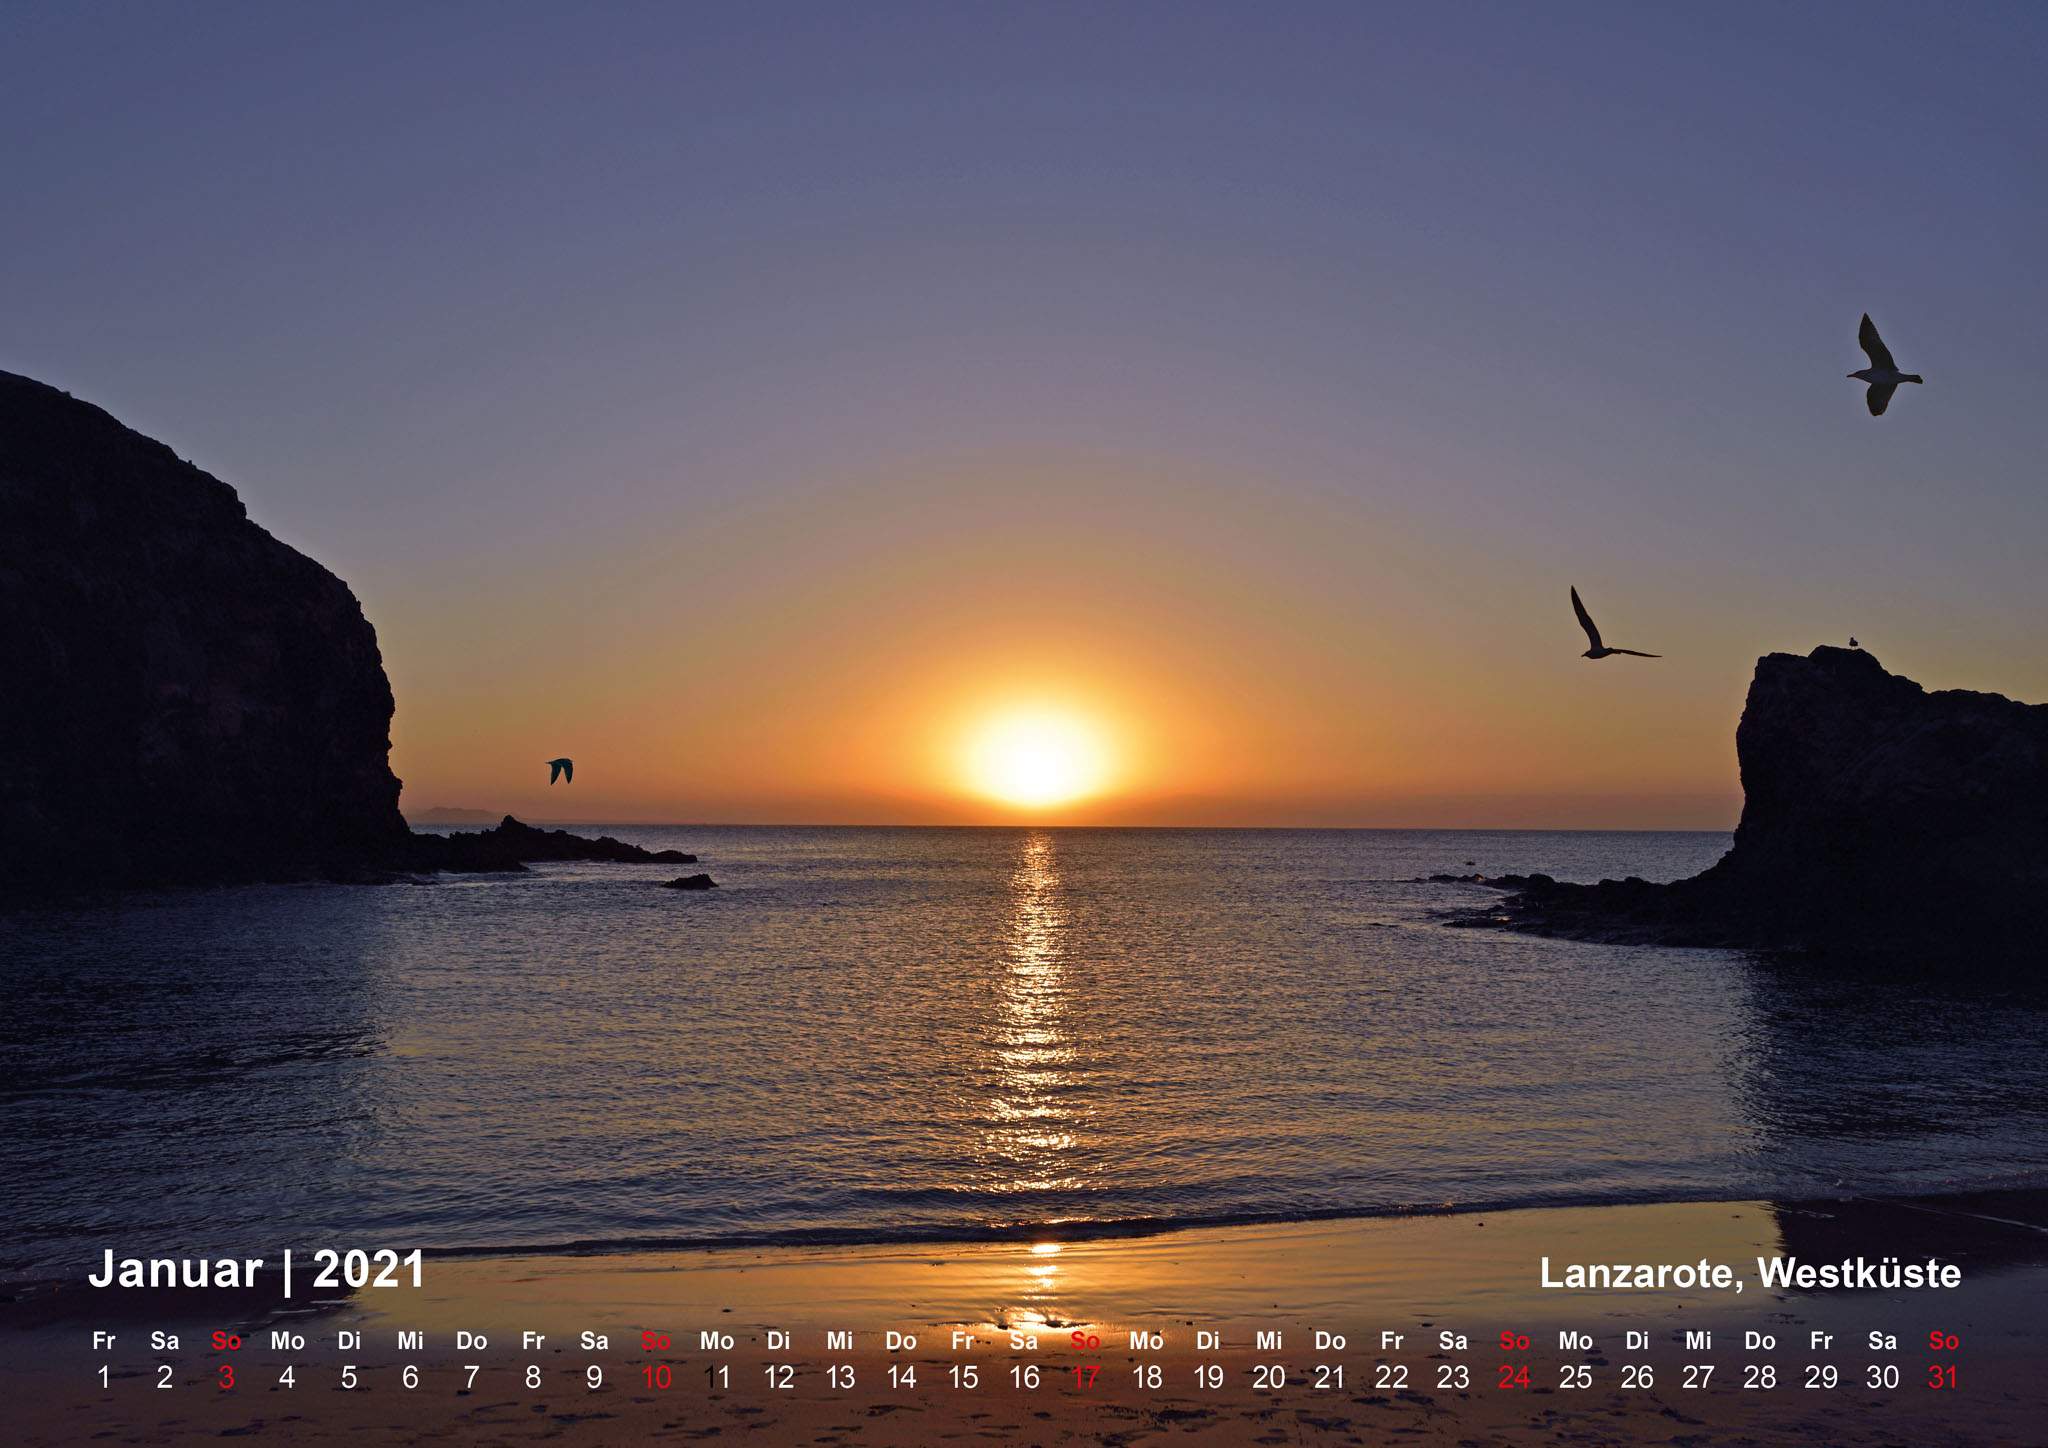
Task: Select date 22 in the calendar
Action: tap(1392, 1378)
